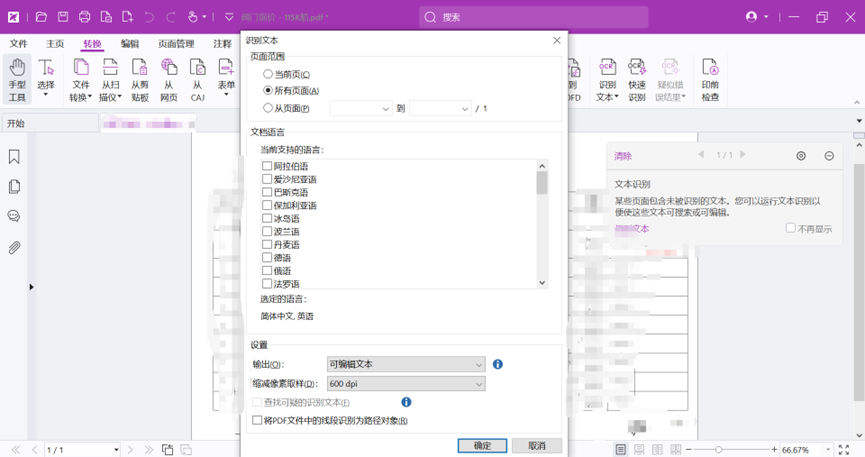Enable the PDF line segments as paths checkbox
The image size is (865, 457).
[x=257, y=421]
